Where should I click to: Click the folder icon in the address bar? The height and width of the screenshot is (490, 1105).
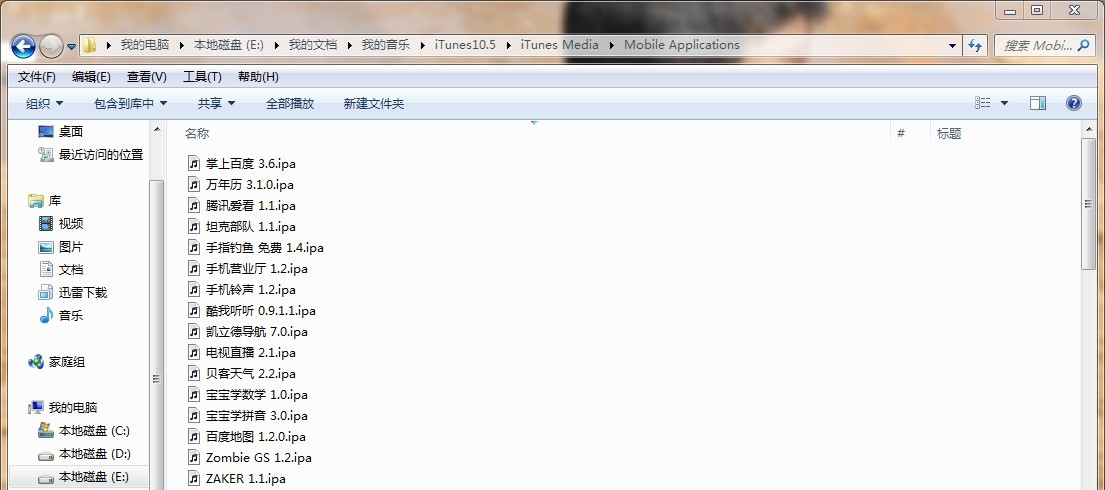coord(89,45)
